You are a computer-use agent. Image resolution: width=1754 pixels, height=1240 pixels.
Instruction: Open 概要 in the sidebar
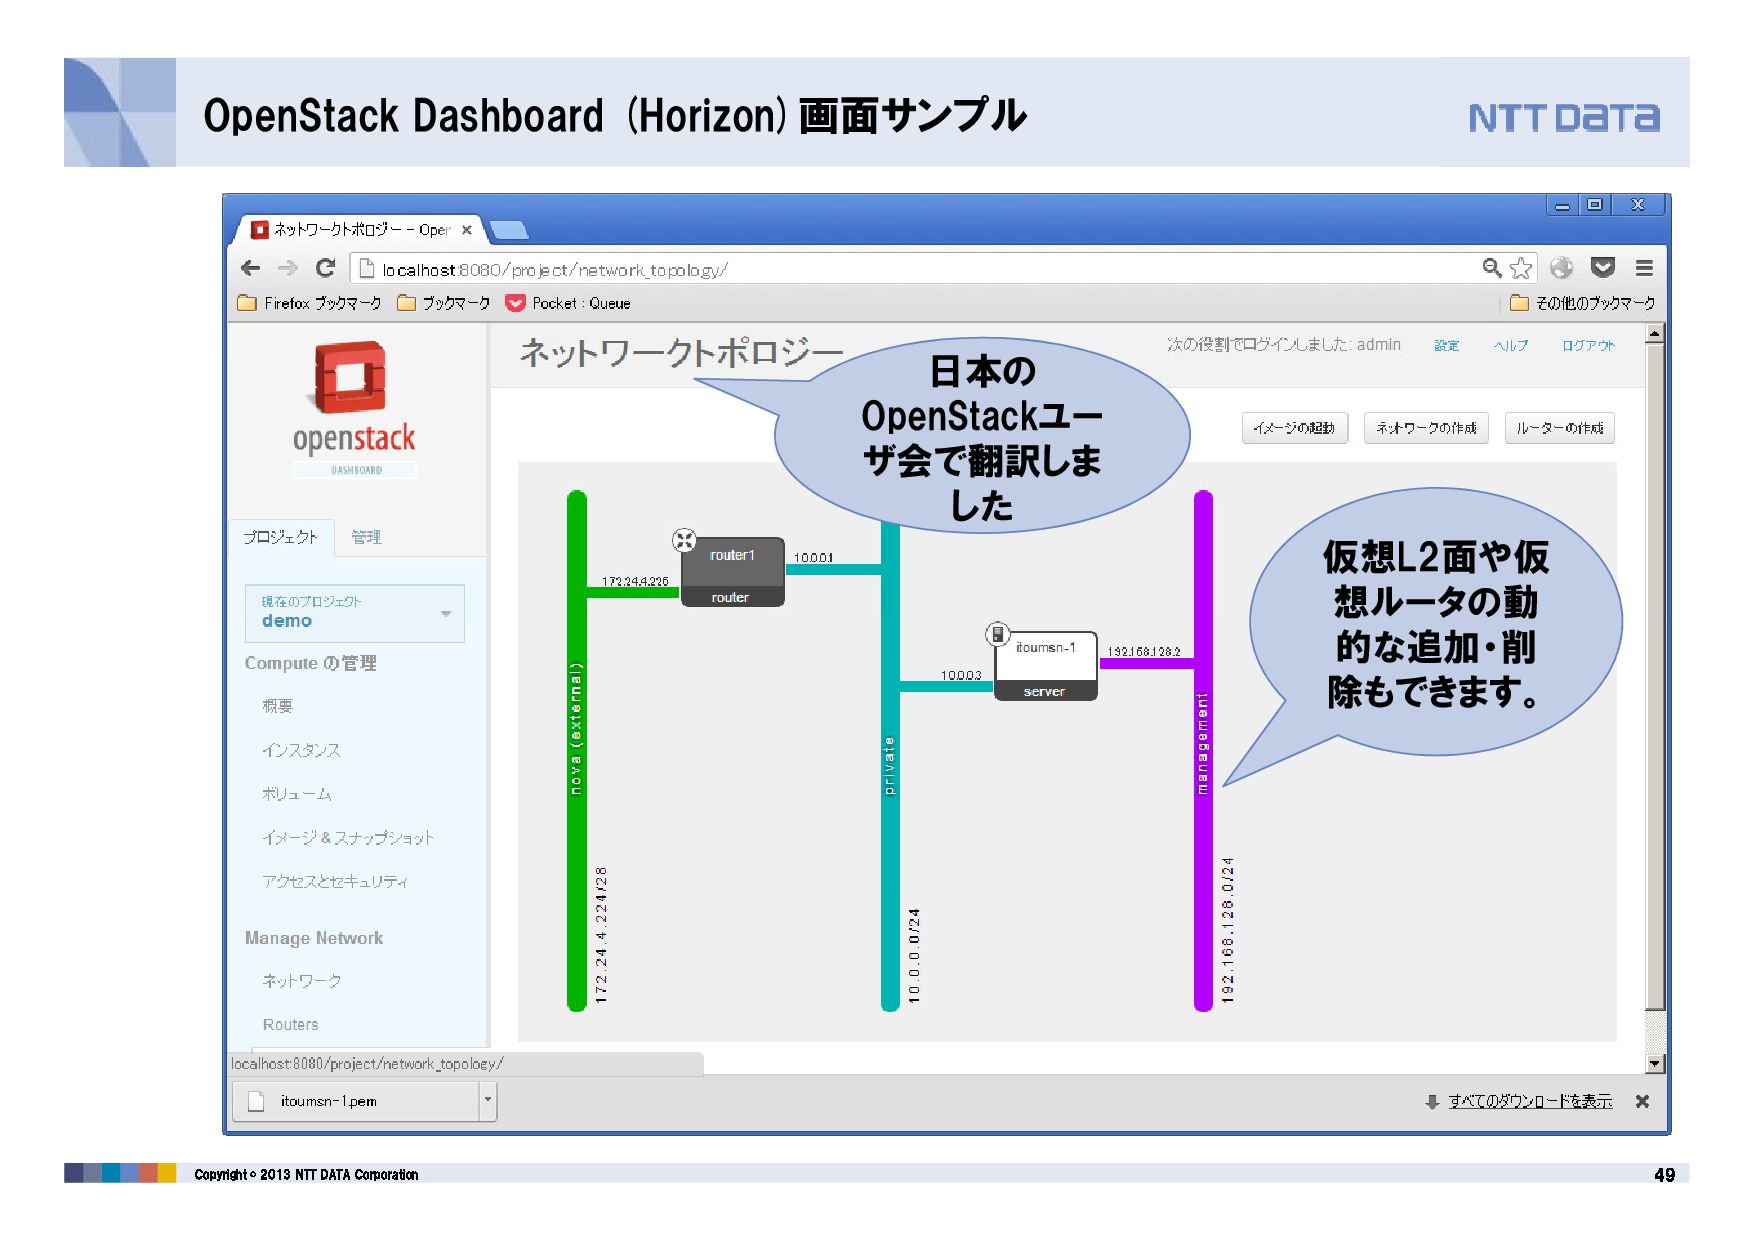[x=277, y=706]
